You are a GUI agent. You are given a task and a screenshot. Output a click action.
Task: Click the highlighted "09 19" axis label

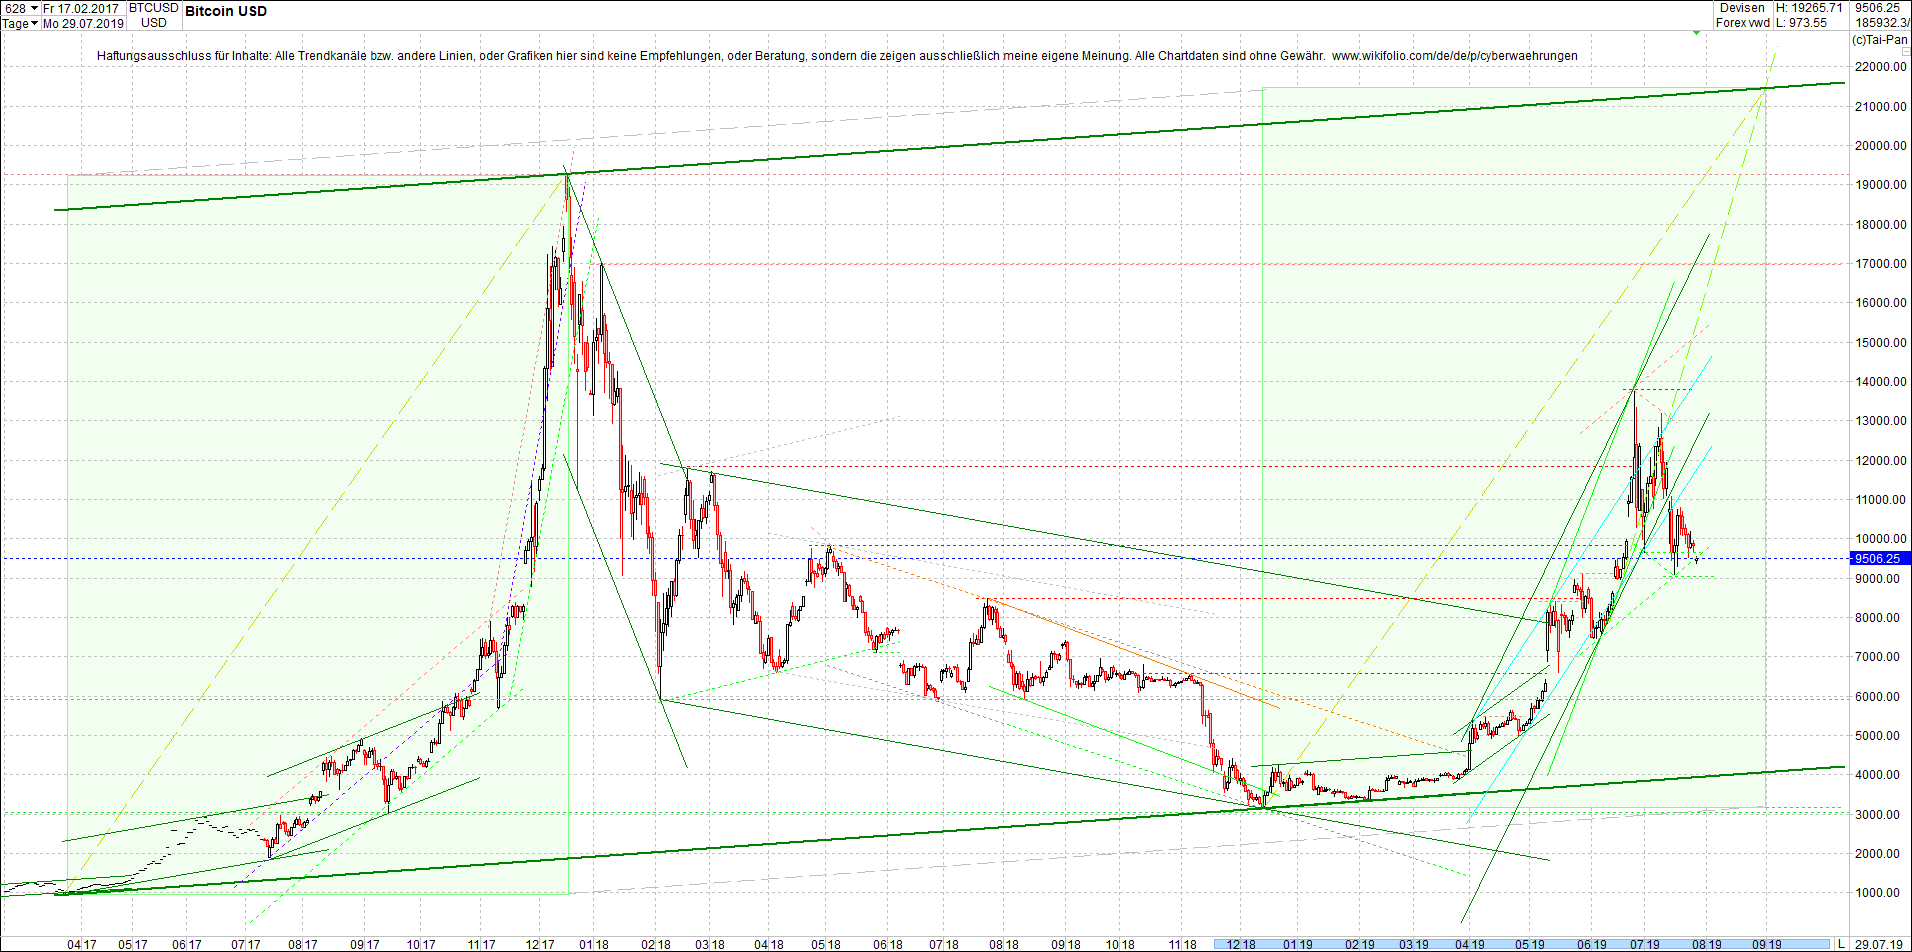click(x=1770, y=943)
